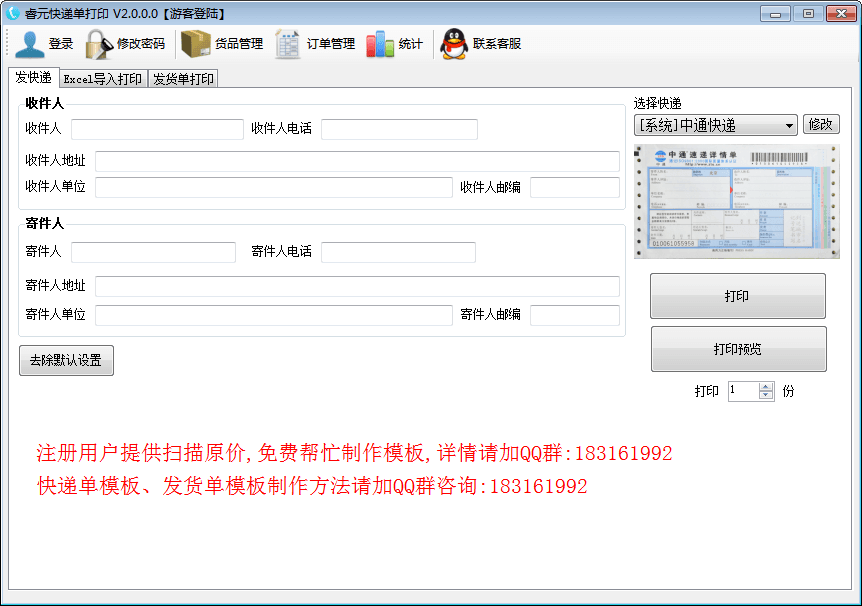
Task: Open 统计 bar chart icon
Action: click(x=380, y=44)
